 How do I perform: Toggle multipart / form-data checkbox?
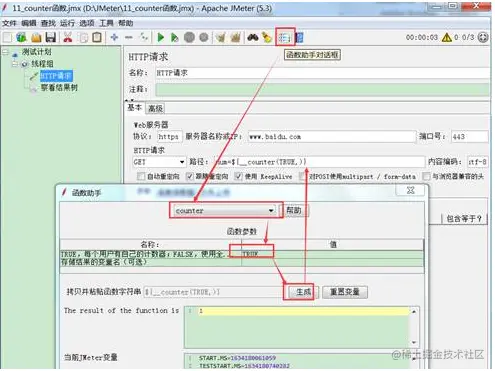[x=302, y=176]
